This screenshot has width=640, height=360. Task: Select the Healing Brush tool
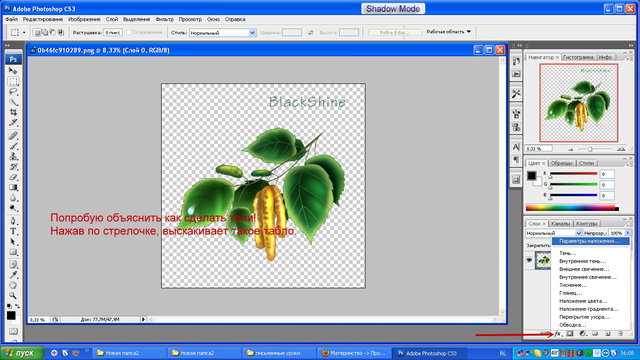pos(13,135)
